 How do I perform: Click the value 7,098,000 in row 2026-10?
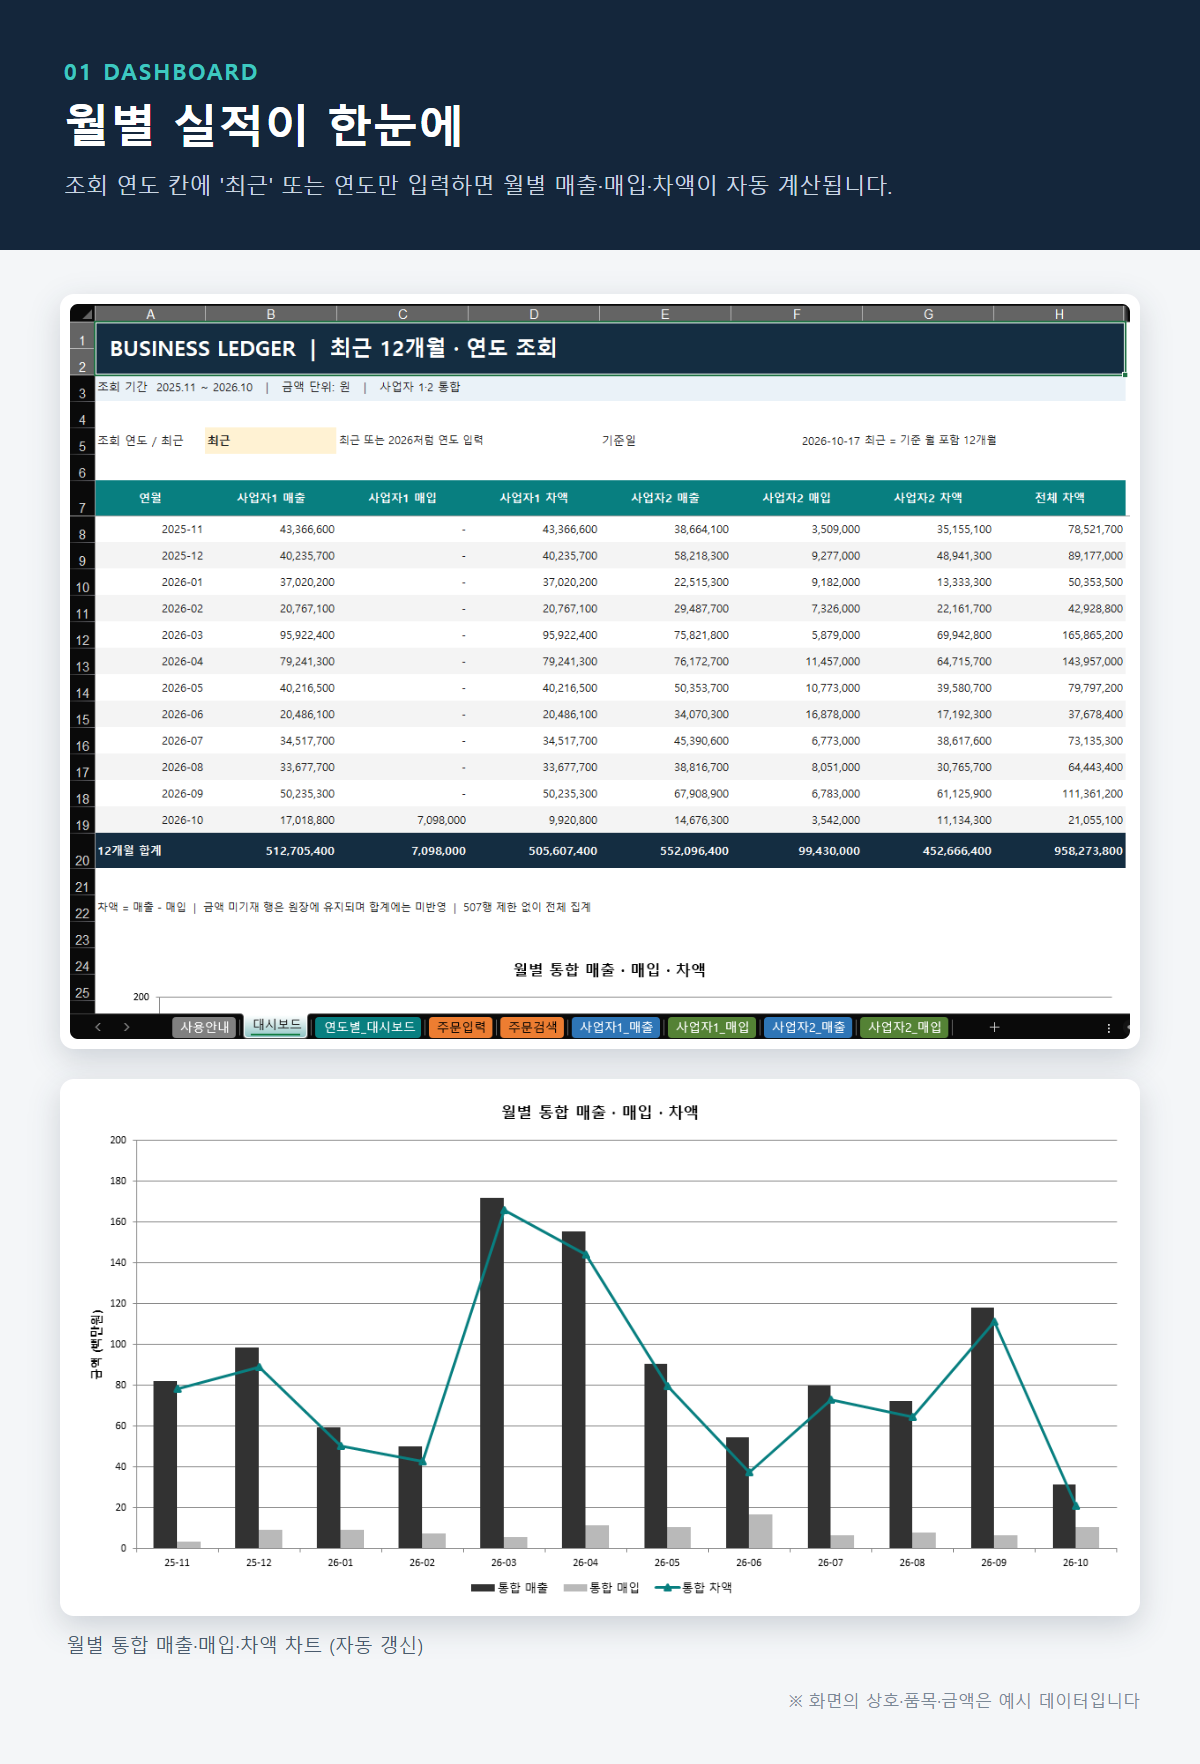coord(402,820)
